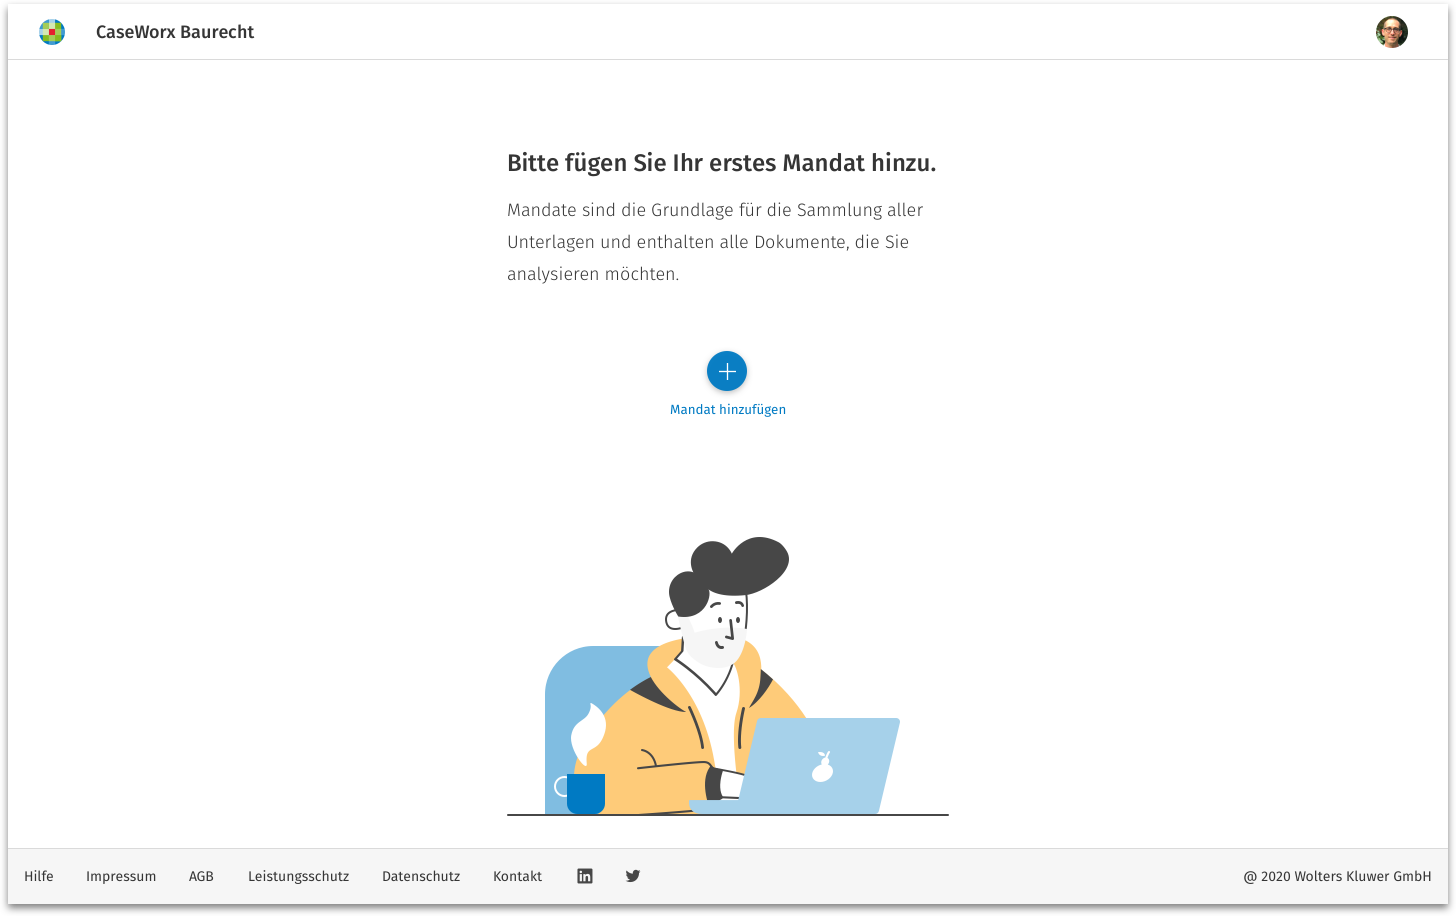1456x916 pixels.
Task: Click the blue coffee mug in illustration
Action: [586, 792]
